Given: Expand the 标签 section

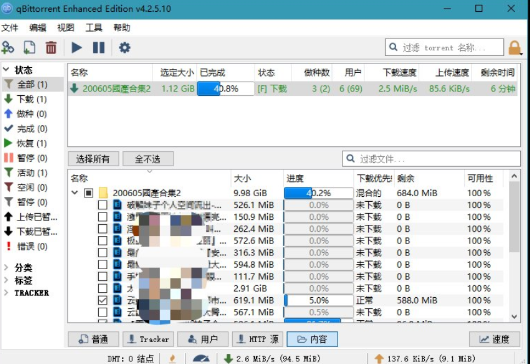Looking at the screenshot, I should click(x=6, y=280).
